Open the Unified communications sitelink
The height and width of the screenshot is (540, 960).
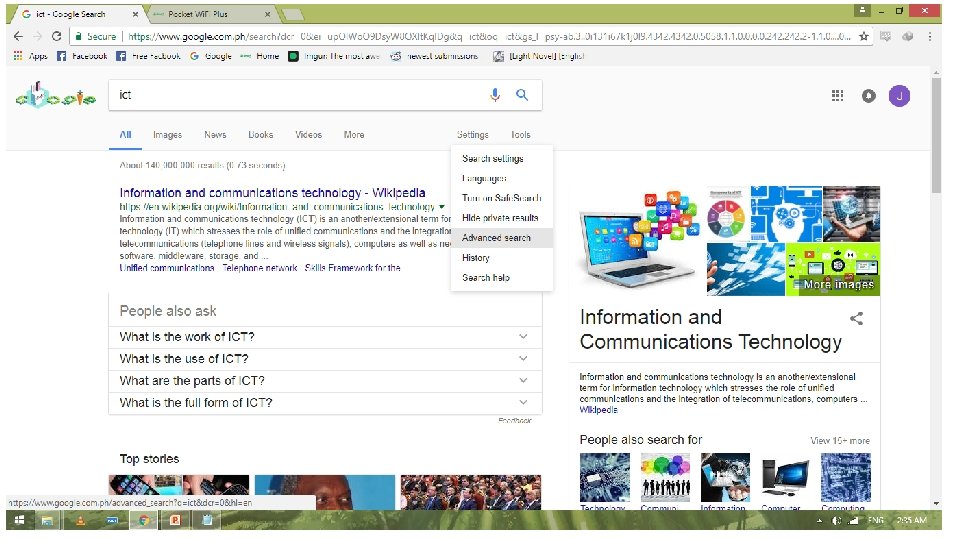(167, 268)
